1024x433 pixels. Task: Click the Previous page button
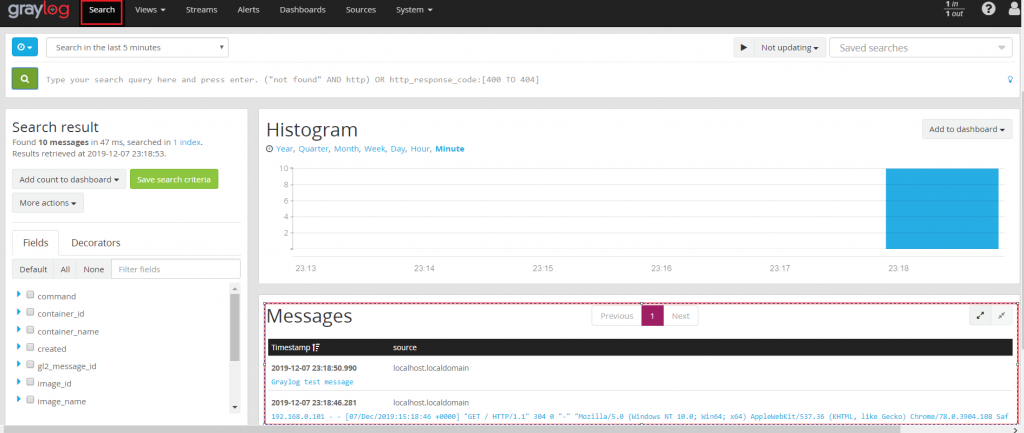616,316
